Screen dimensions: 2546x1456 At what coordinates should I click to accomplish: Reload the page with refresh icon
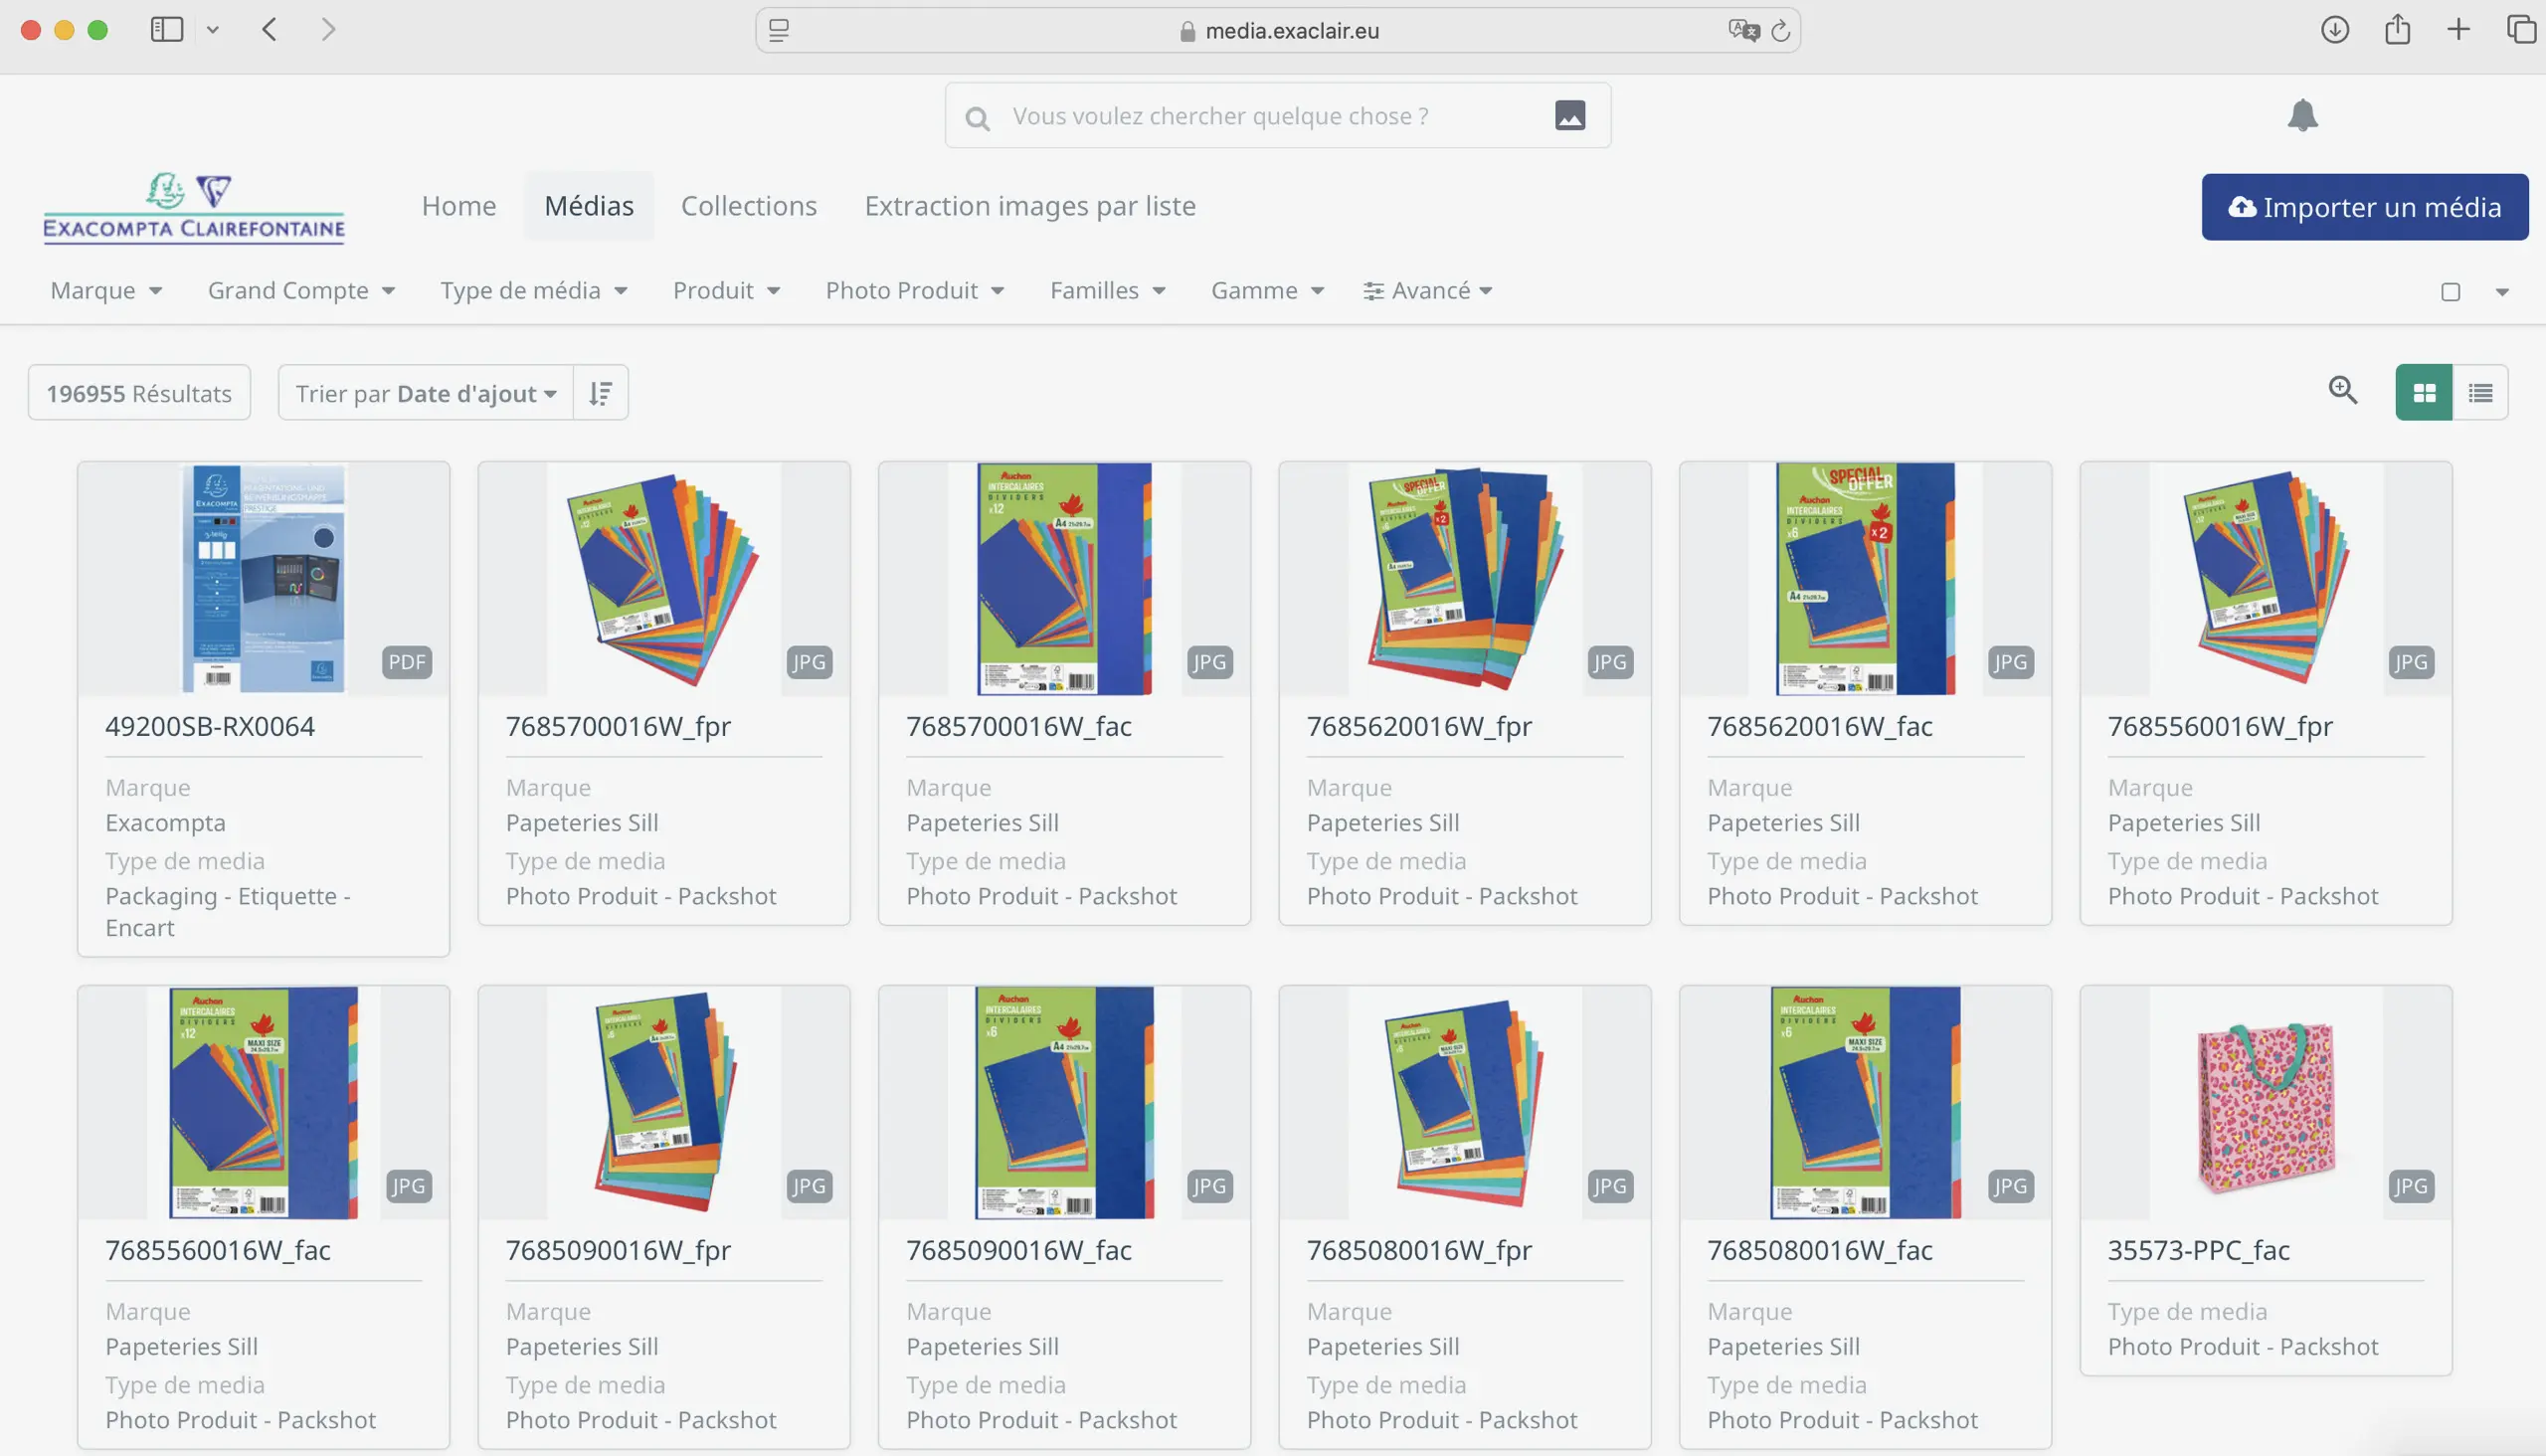tap(1780, 31)
